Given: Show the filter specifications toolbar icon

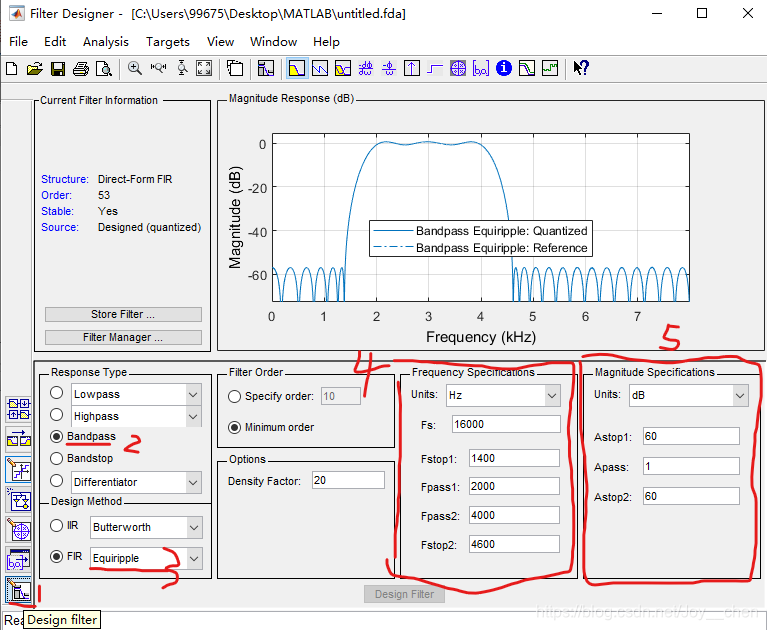Looking at the screenshot, I should click(x=266, y=68).
